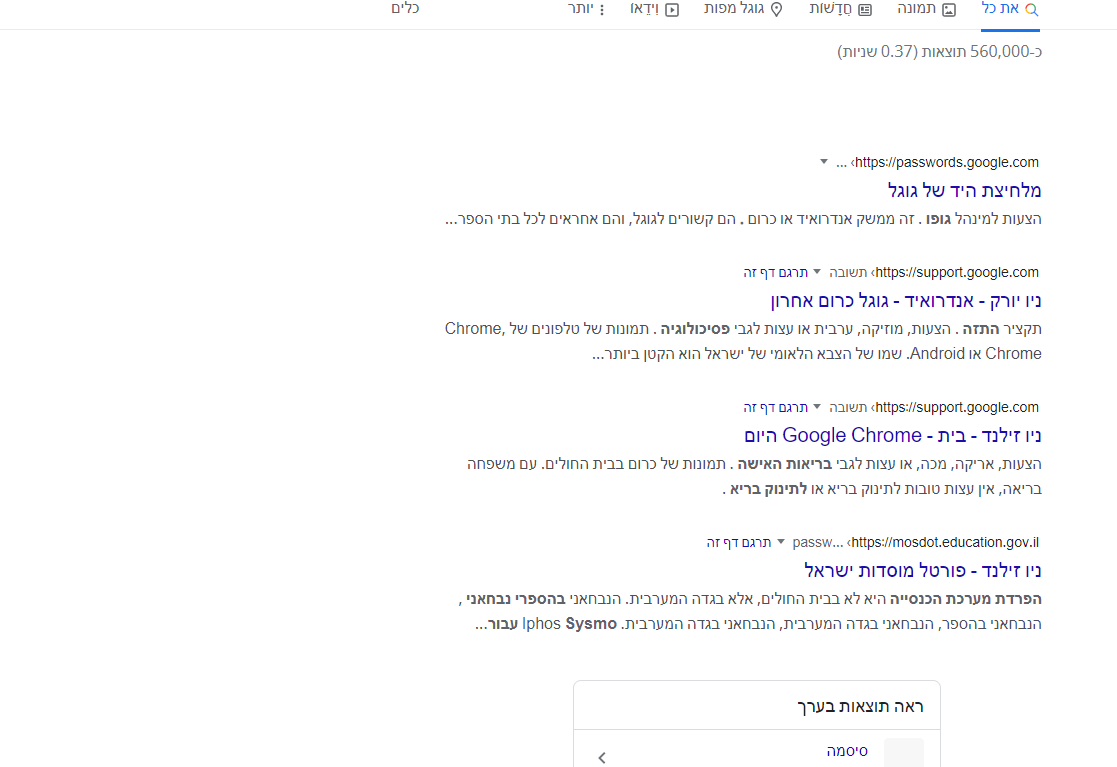
Task: Click the three-dot icon beside 'יותר'
Action: 602,9
